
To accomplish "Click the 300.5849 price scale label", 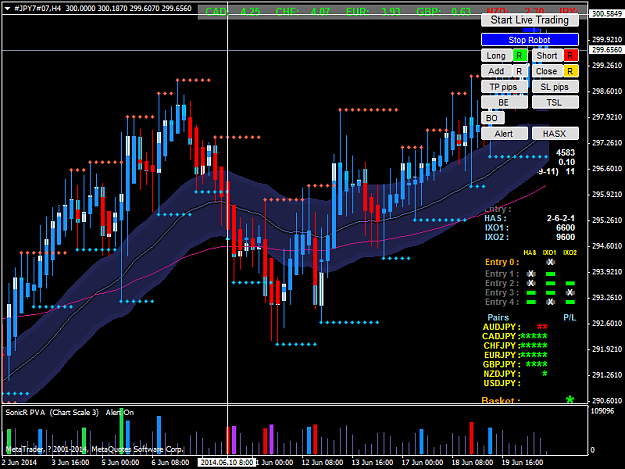I will coord(607,14).
